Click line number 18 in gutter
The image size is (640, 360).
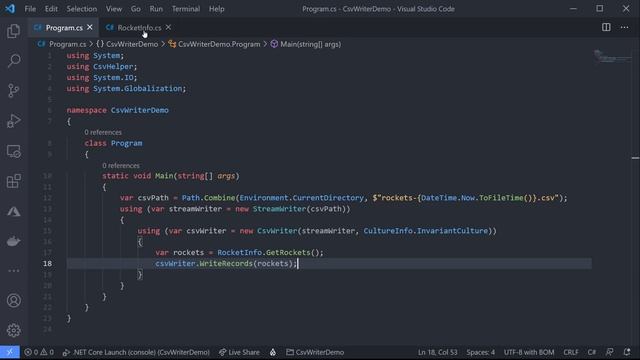point(47,264)
